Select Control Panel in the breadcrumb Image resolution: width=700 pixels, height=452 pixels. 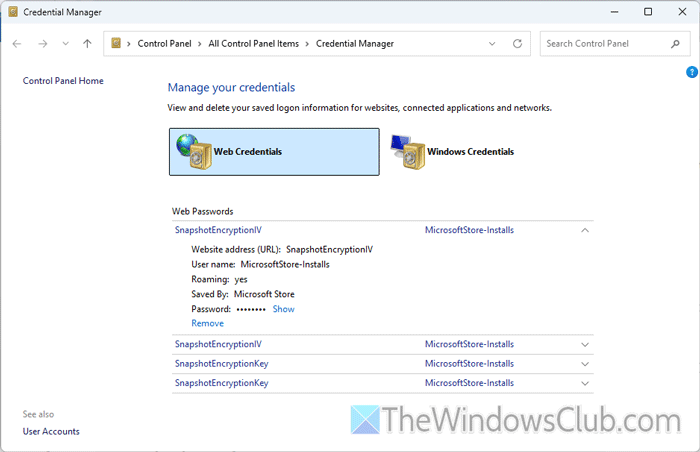click(x=164, y=44)
